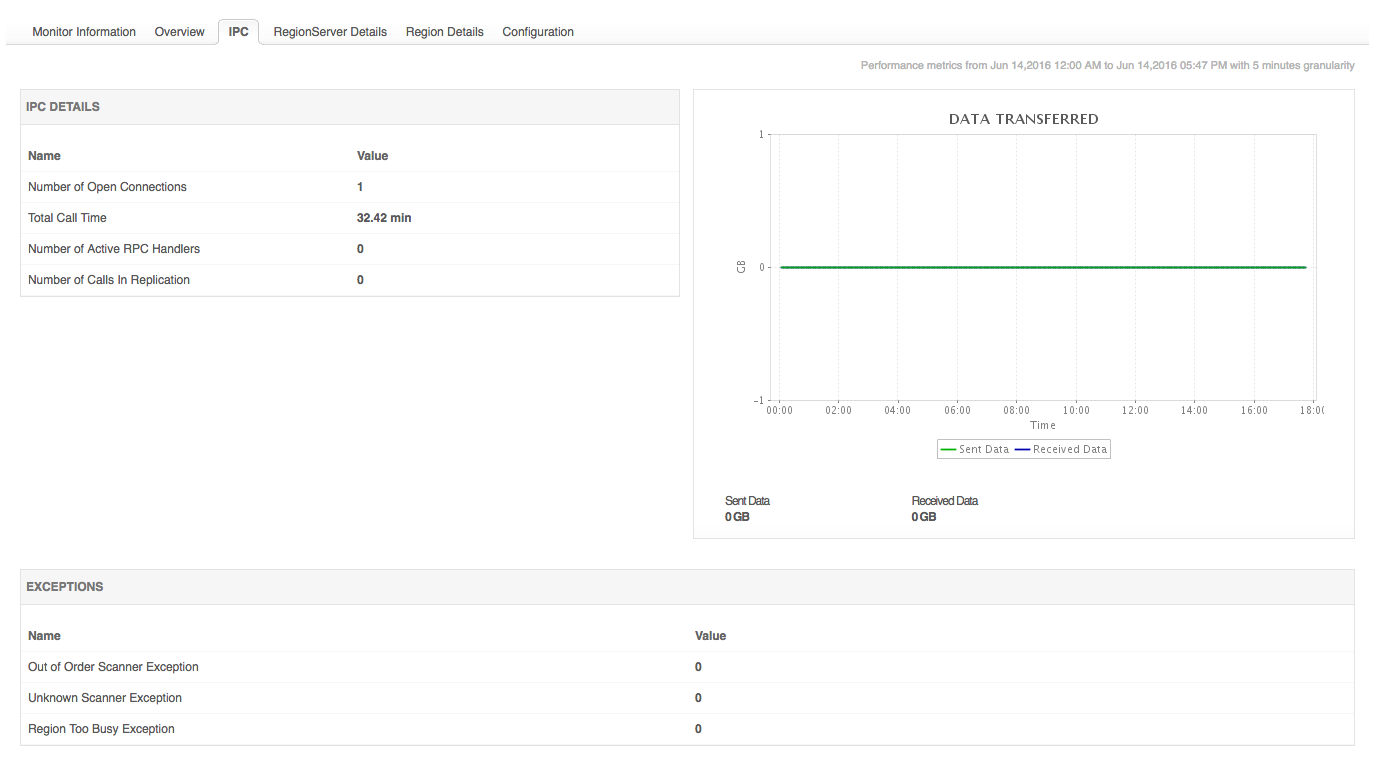Switch to the Overview tab
This screenshot has width=1378, height=758.
[x=180, y=32]
